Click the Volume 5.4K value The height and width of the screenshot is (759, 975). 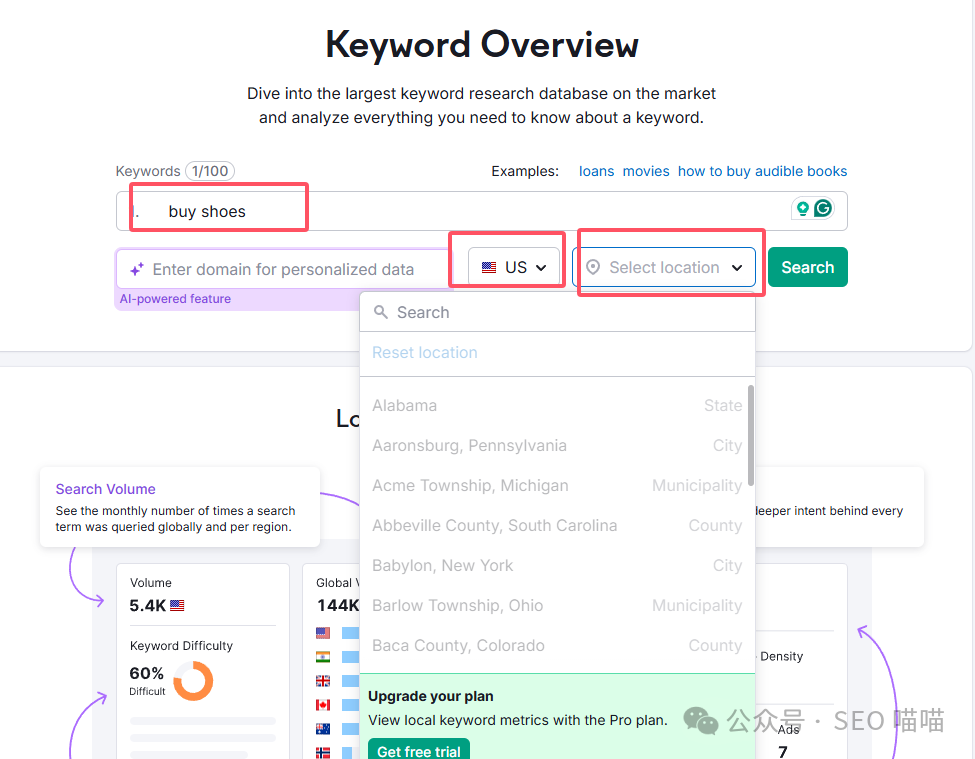pos(148,605)
